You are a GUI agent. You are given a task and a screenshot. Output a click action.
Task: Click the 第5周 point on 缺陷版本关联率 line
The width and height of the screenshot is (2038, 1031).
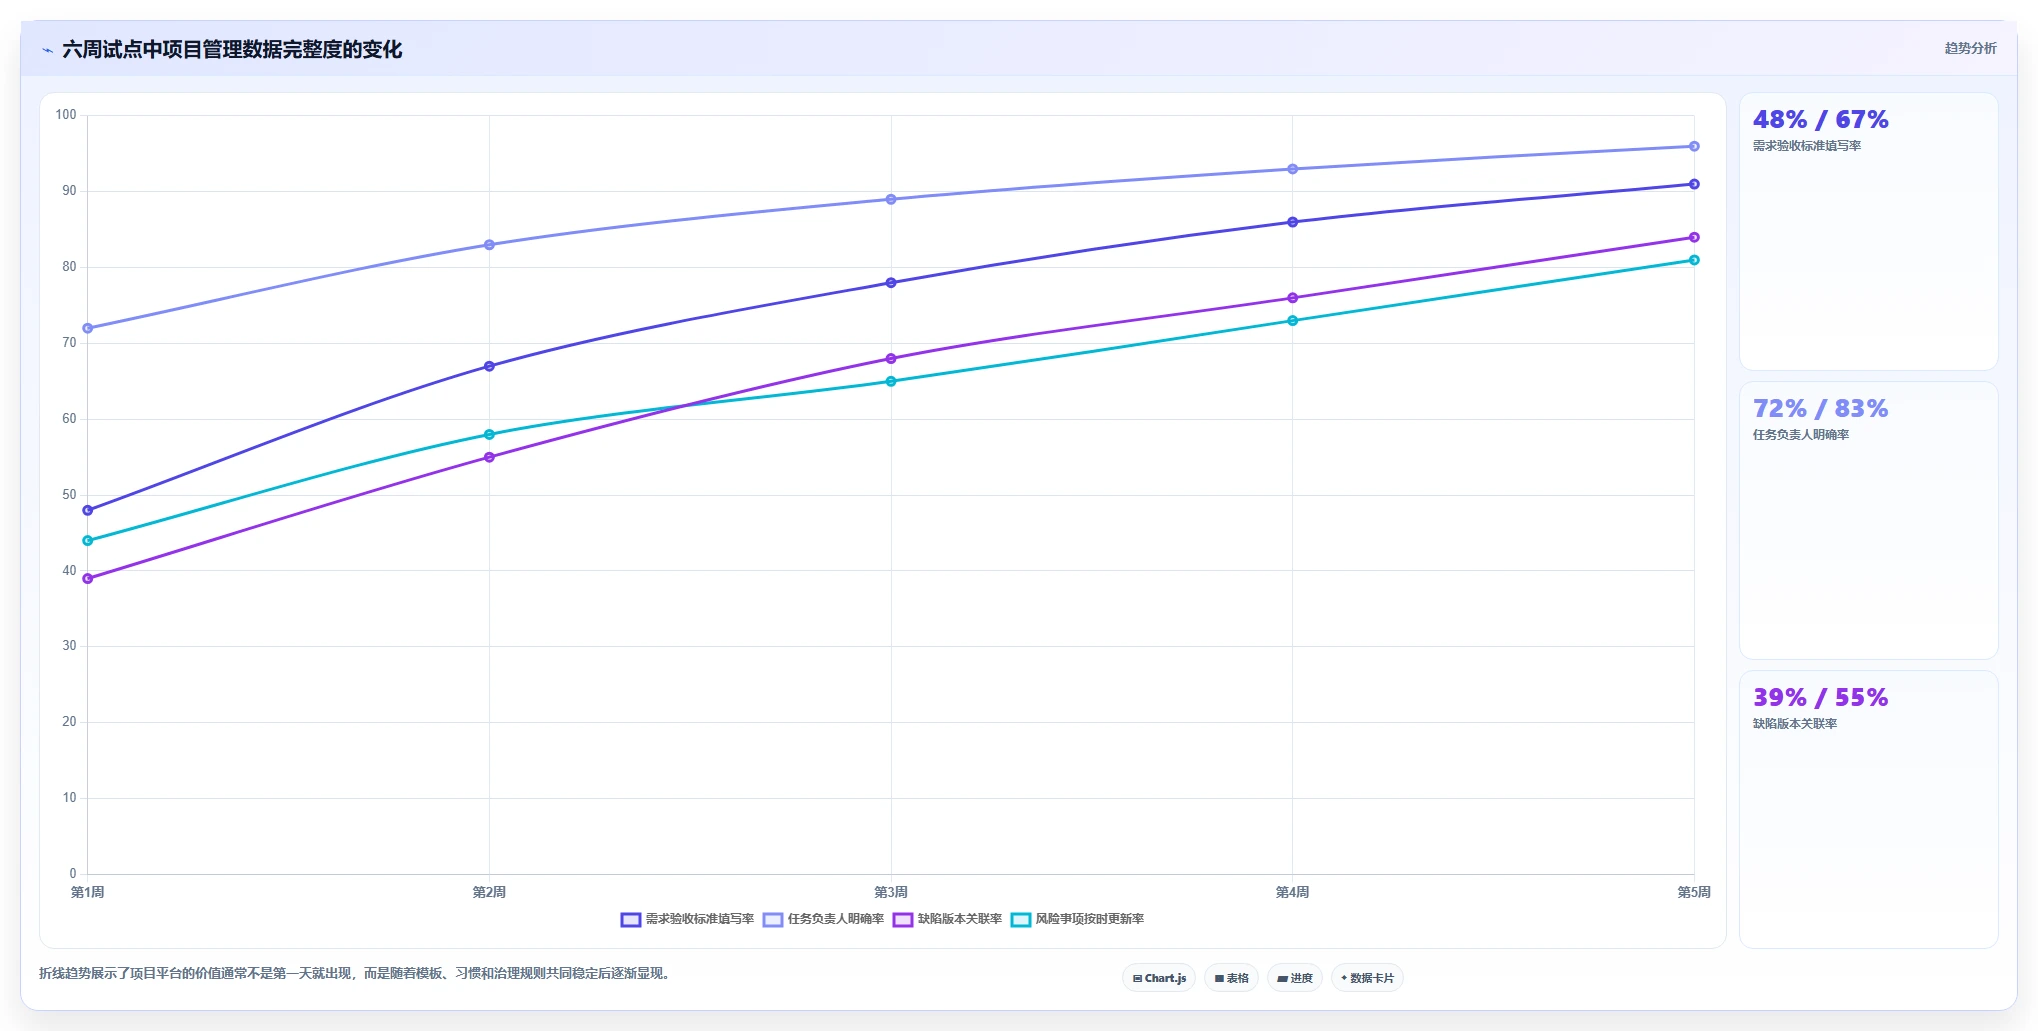(x=1694, y=237)
